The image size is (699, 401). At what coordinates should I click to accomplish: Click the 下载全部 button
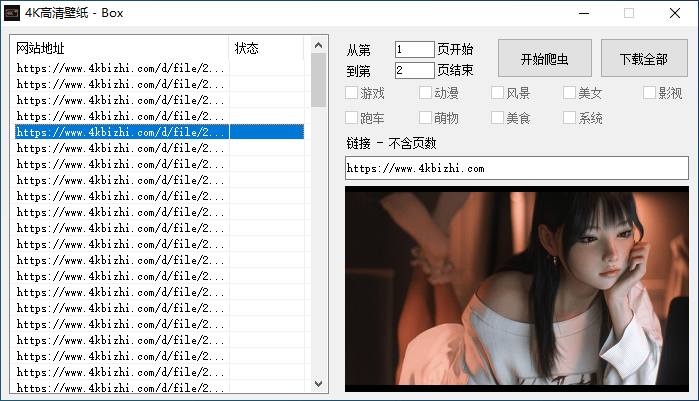tap(643, 59)
